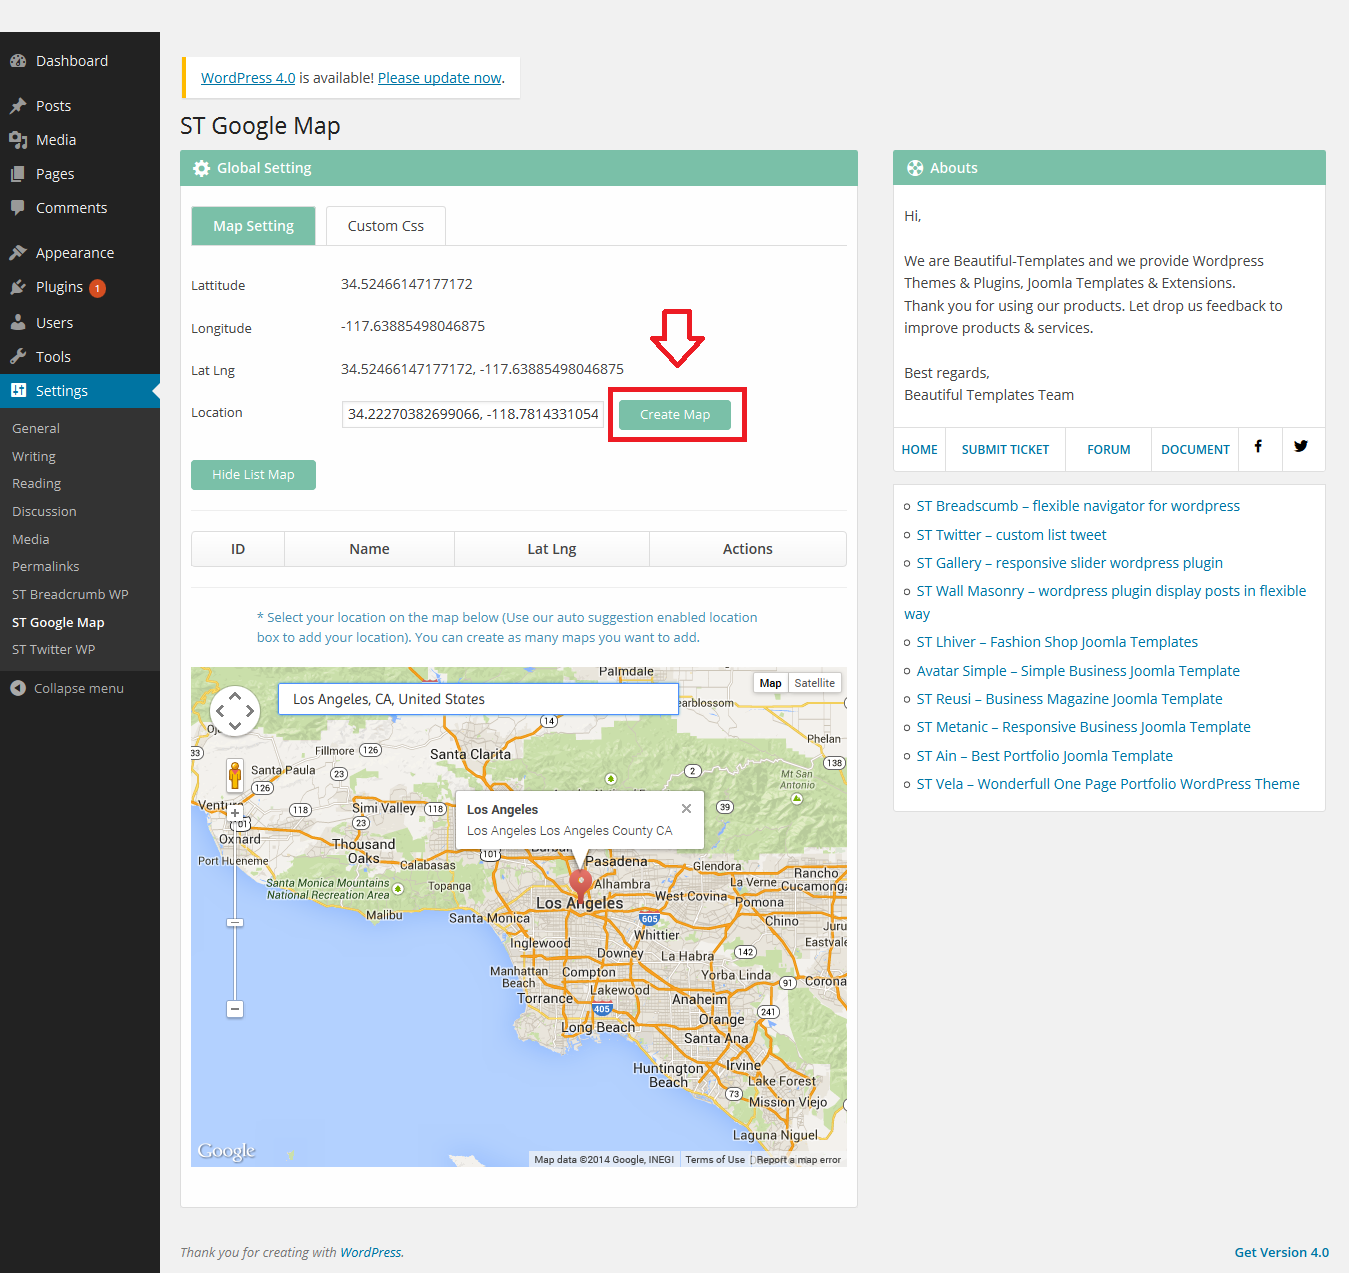Switch map to Map view
Image resolution: width=1349 pixels, height=1273 pixels.
click(770, 683)
